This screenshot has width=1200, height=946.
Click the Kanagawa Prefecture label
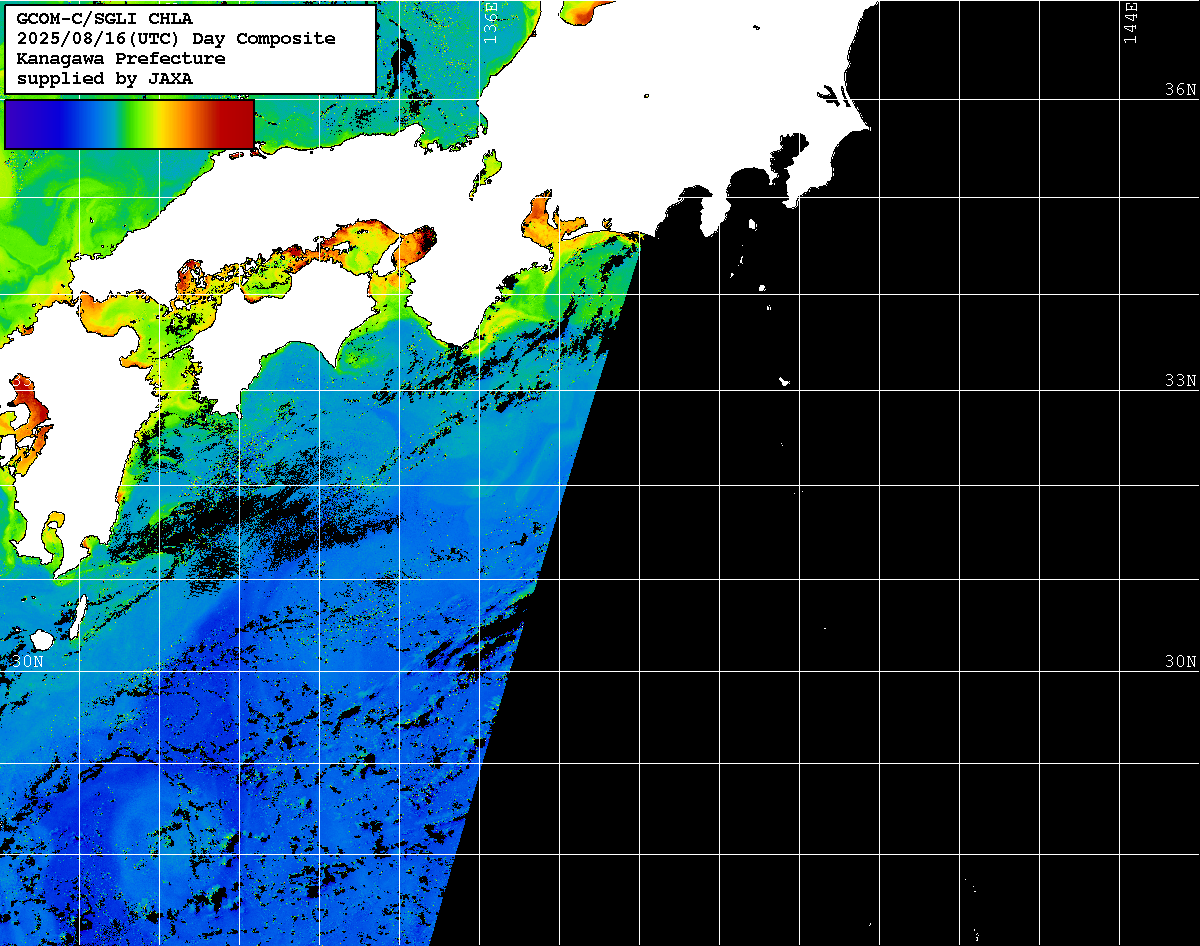120,58
